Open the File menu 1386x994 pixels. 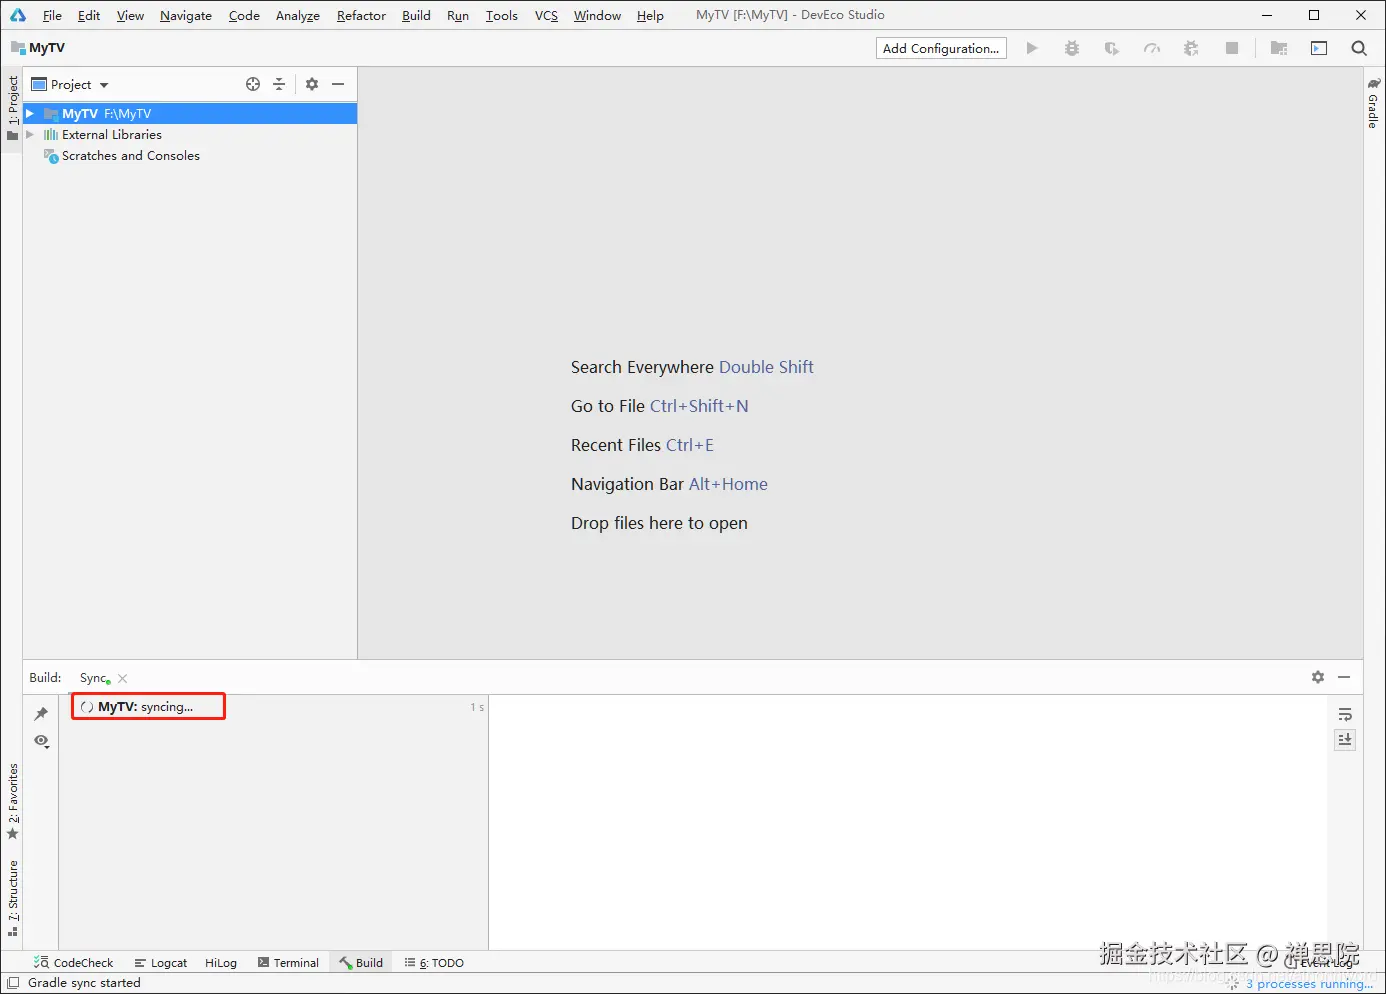52,15
